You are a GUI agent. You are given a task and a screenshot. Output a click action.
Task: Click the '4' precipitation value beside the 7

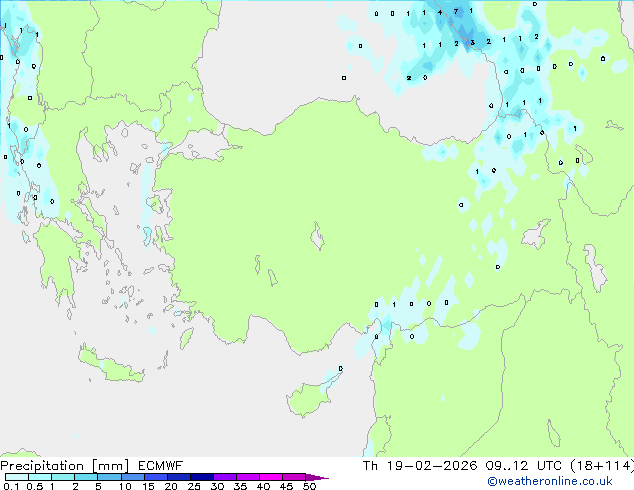(440, 13)
